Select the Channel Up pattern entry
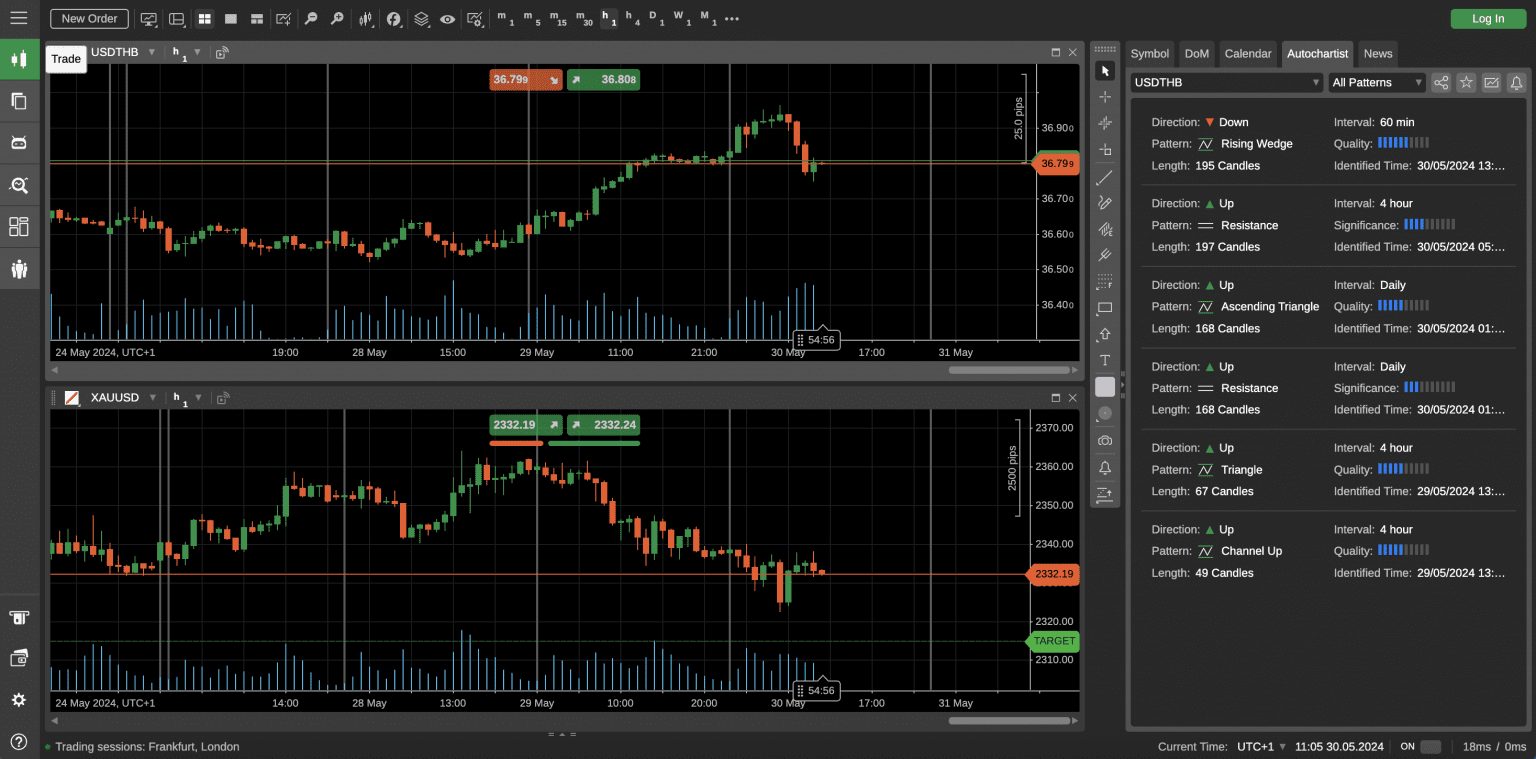Image resolution: width=1536 pixels, height=759 pixels. point(1326,551)
